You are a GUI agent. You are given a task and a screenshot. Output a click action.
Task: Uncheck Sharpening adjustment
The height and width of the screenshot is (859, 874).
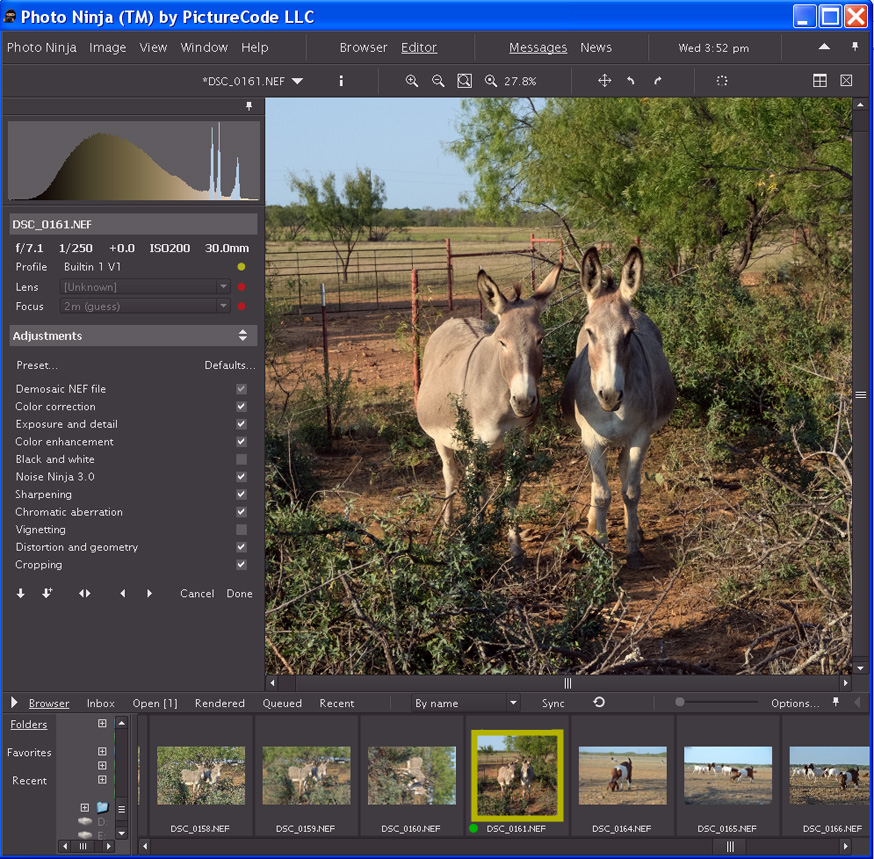[x=241, y=494]
